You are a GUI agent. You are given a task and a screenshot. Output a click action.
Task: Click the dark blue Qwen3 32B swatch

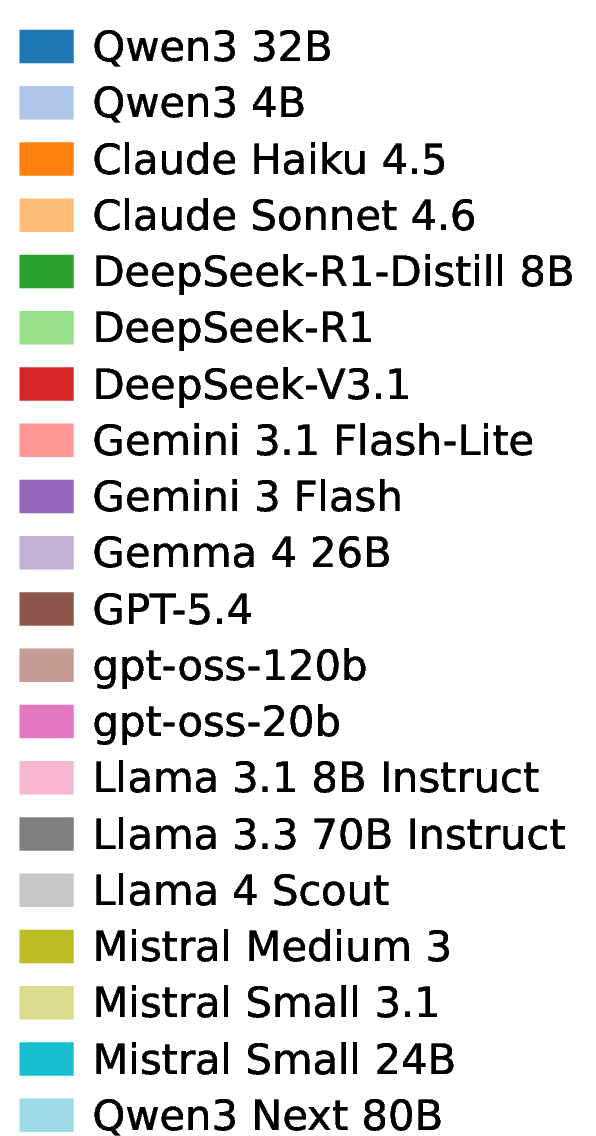coord(46,47)
